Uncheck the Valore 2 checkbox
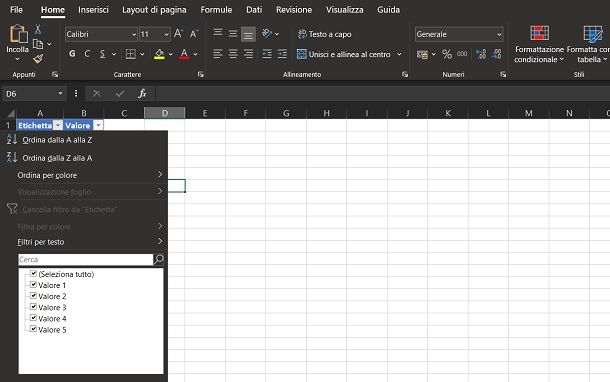The width and height of the screenshot is (610, 382). [x=33, y=296]
